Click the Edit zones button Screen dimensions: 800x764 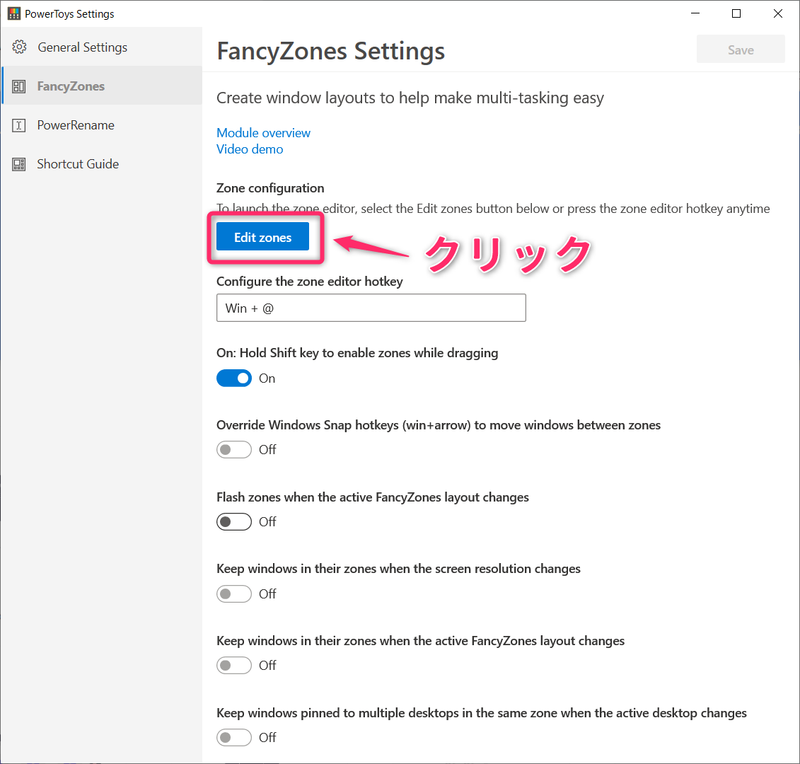263,237
